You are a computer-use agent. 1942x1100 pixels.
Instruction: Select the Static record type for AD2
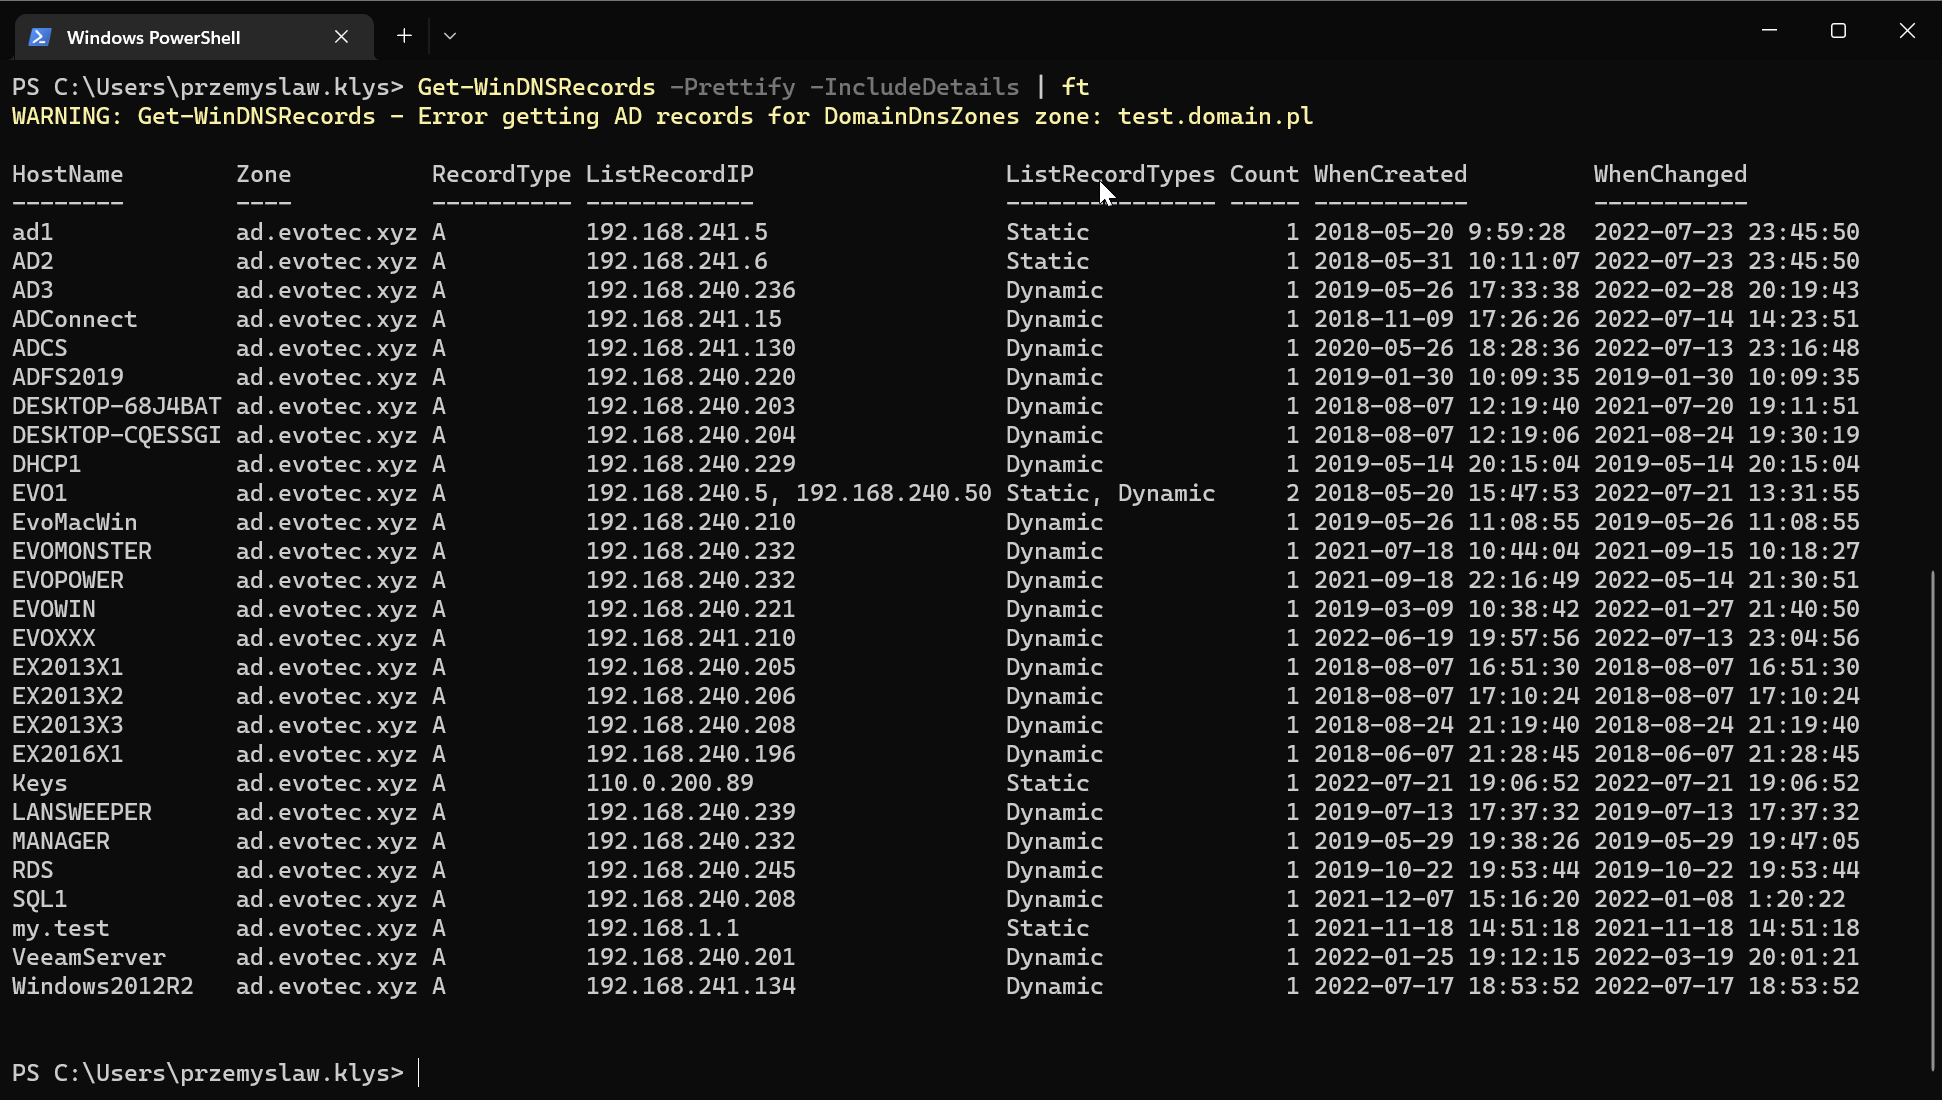click(x=1046, y=260)
